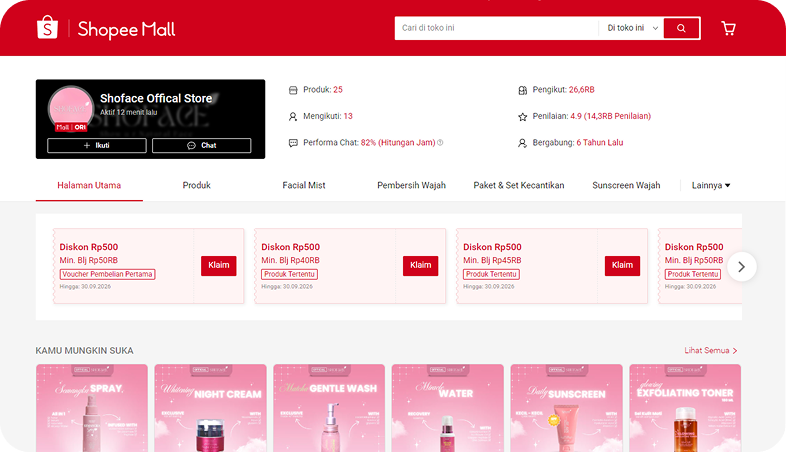The width and height of the screenshot is (786, 452).
Task: Open the Exfoliating Toner product thumbnail
Action: [x=685, y=408]
